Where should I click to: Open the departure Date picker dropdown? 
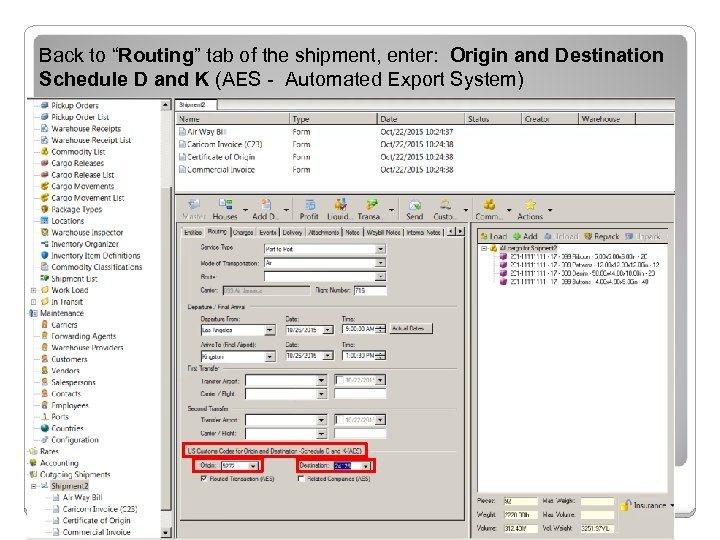coord(328,330)
